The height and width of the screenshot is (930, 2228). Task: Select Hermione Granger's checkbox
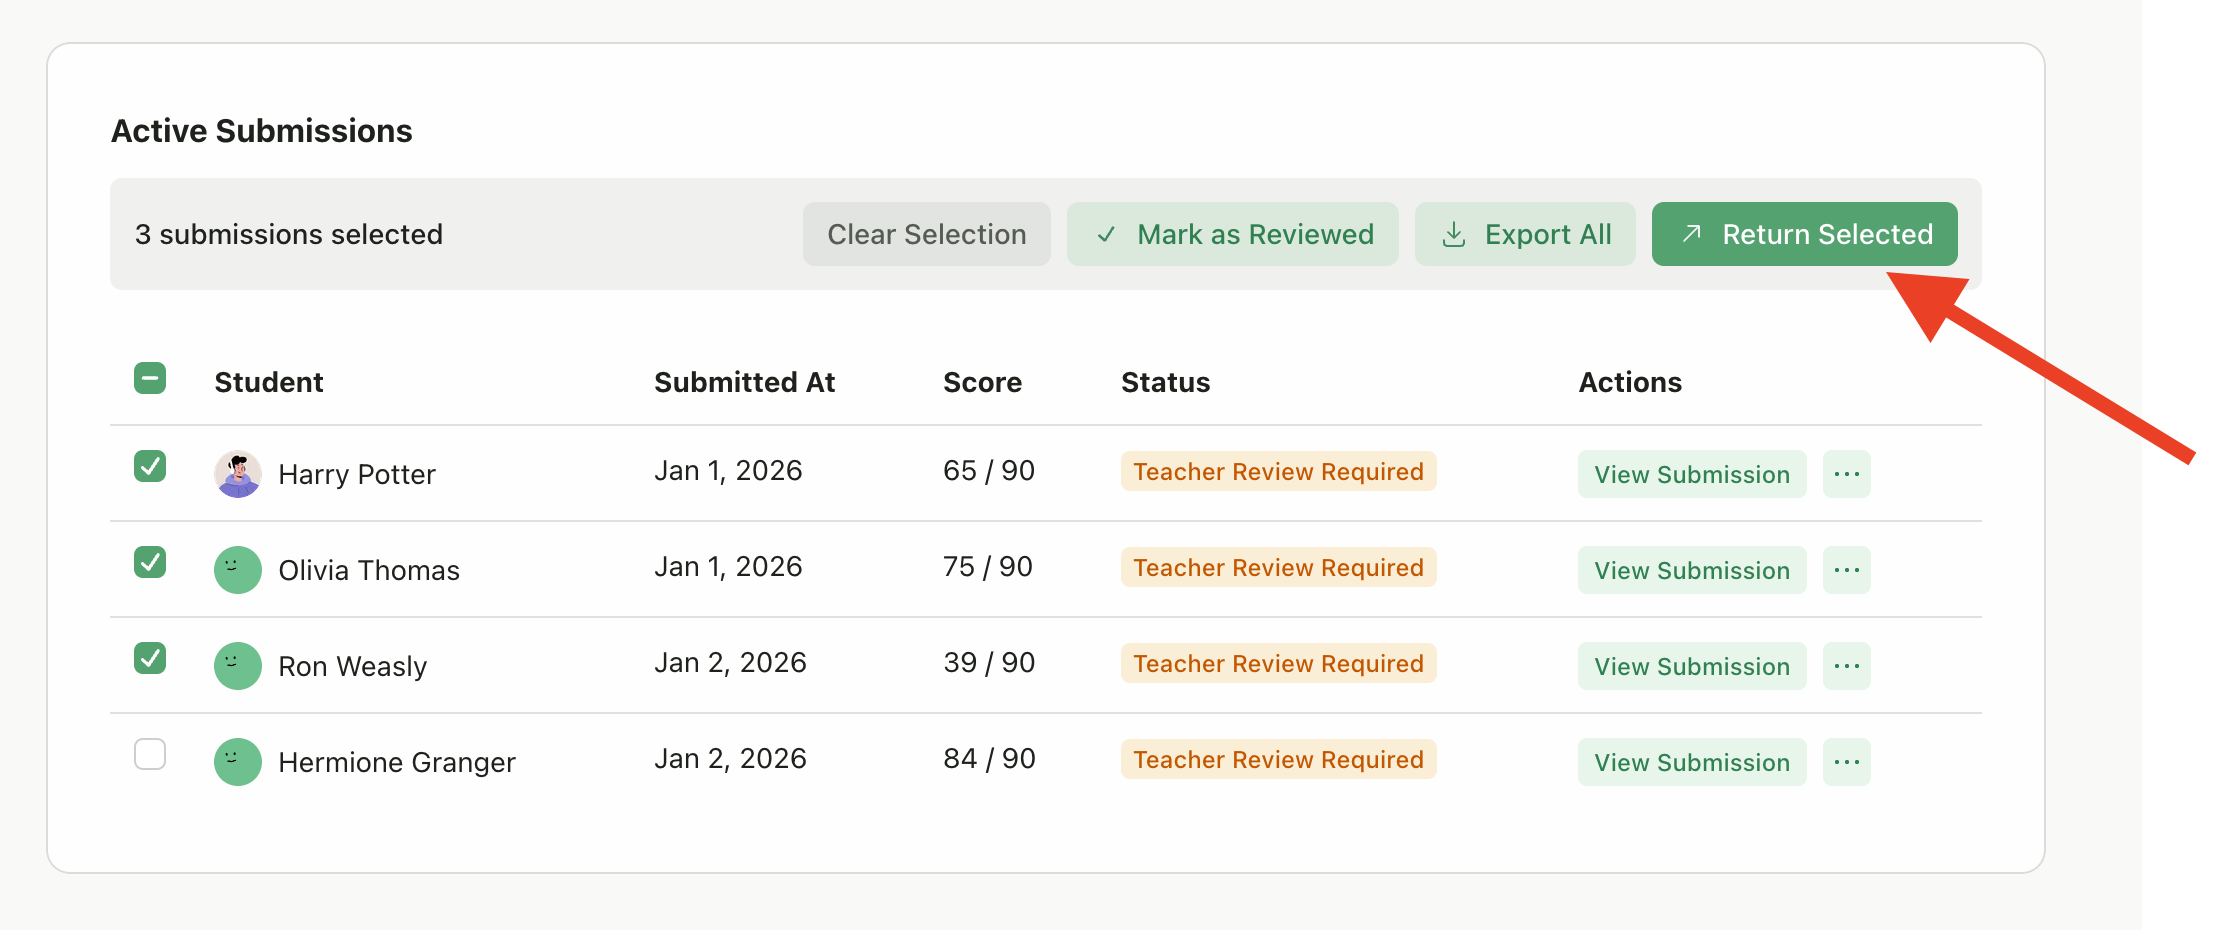pos(150,755)
